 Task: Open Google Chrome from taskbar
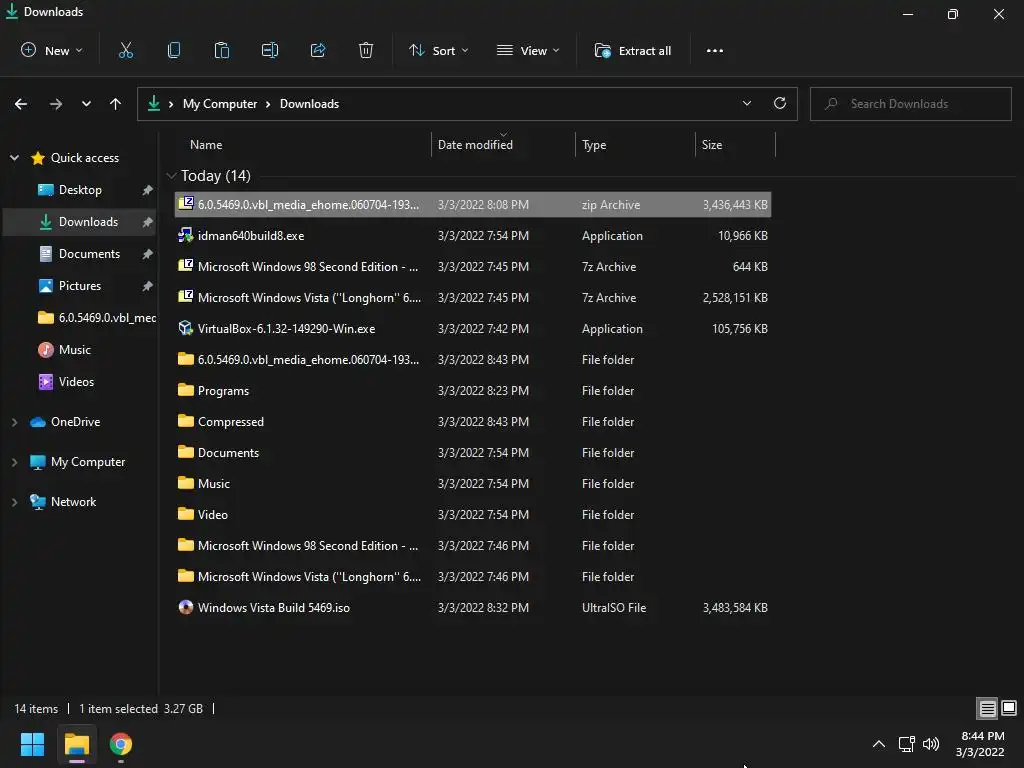click(121, 744)
